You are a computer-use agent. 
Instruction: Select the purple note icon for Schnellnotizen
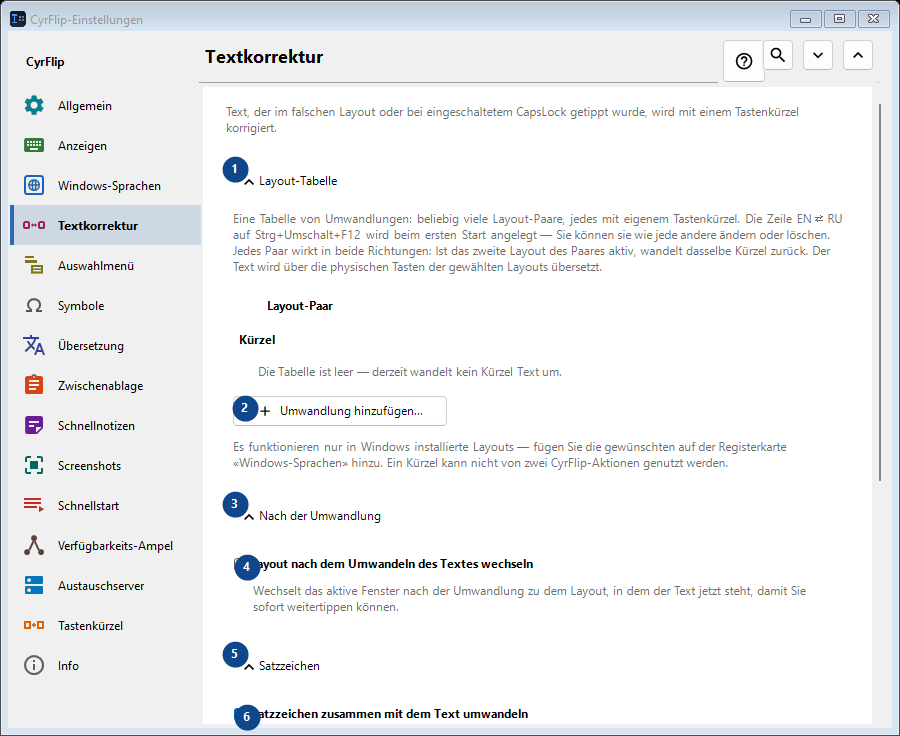point(34,425)
